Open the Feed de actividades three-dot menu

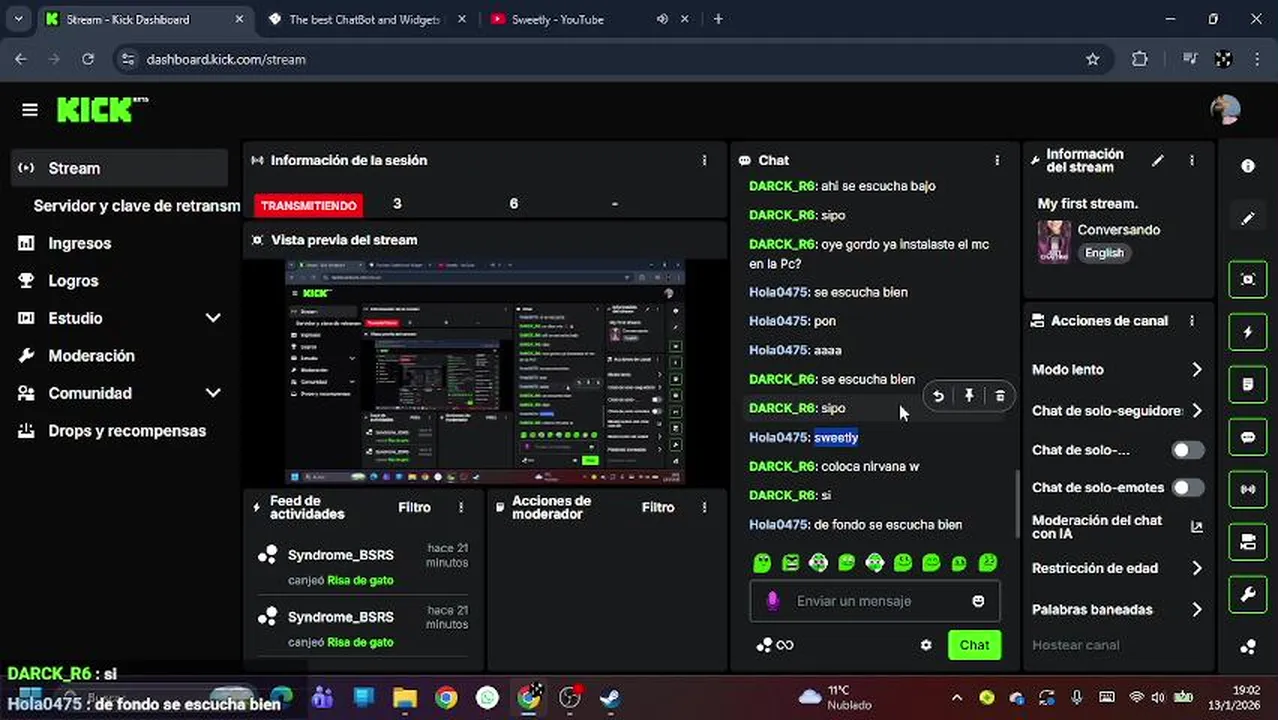[x=461, y=507]
